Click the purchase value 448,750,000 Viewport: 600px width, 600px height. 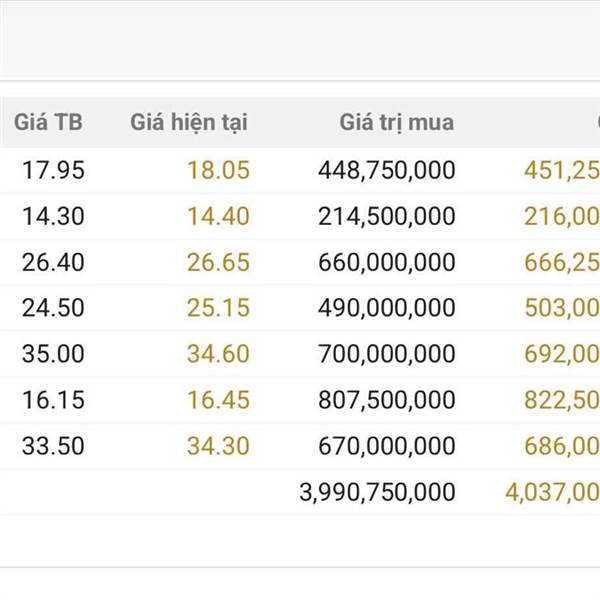coord(386,170)
